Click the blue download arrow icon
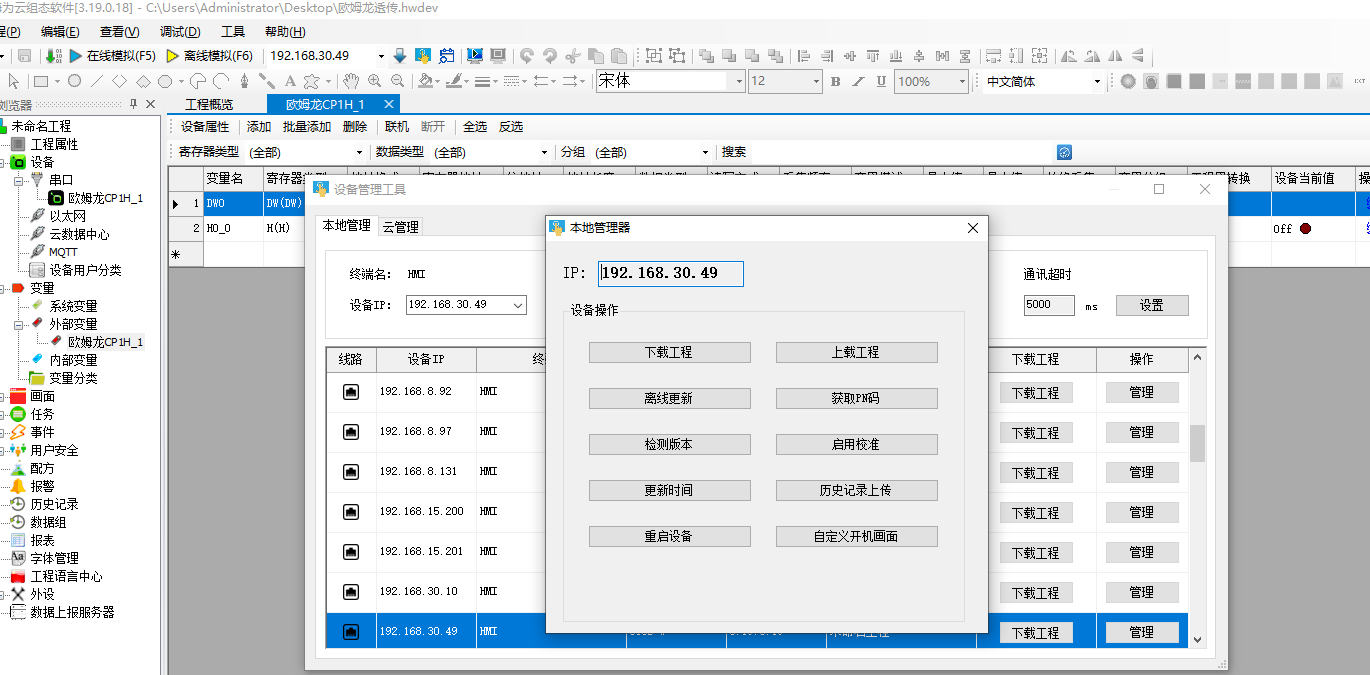This screenshot has height=675, width=1370. (x=400, y=55)
